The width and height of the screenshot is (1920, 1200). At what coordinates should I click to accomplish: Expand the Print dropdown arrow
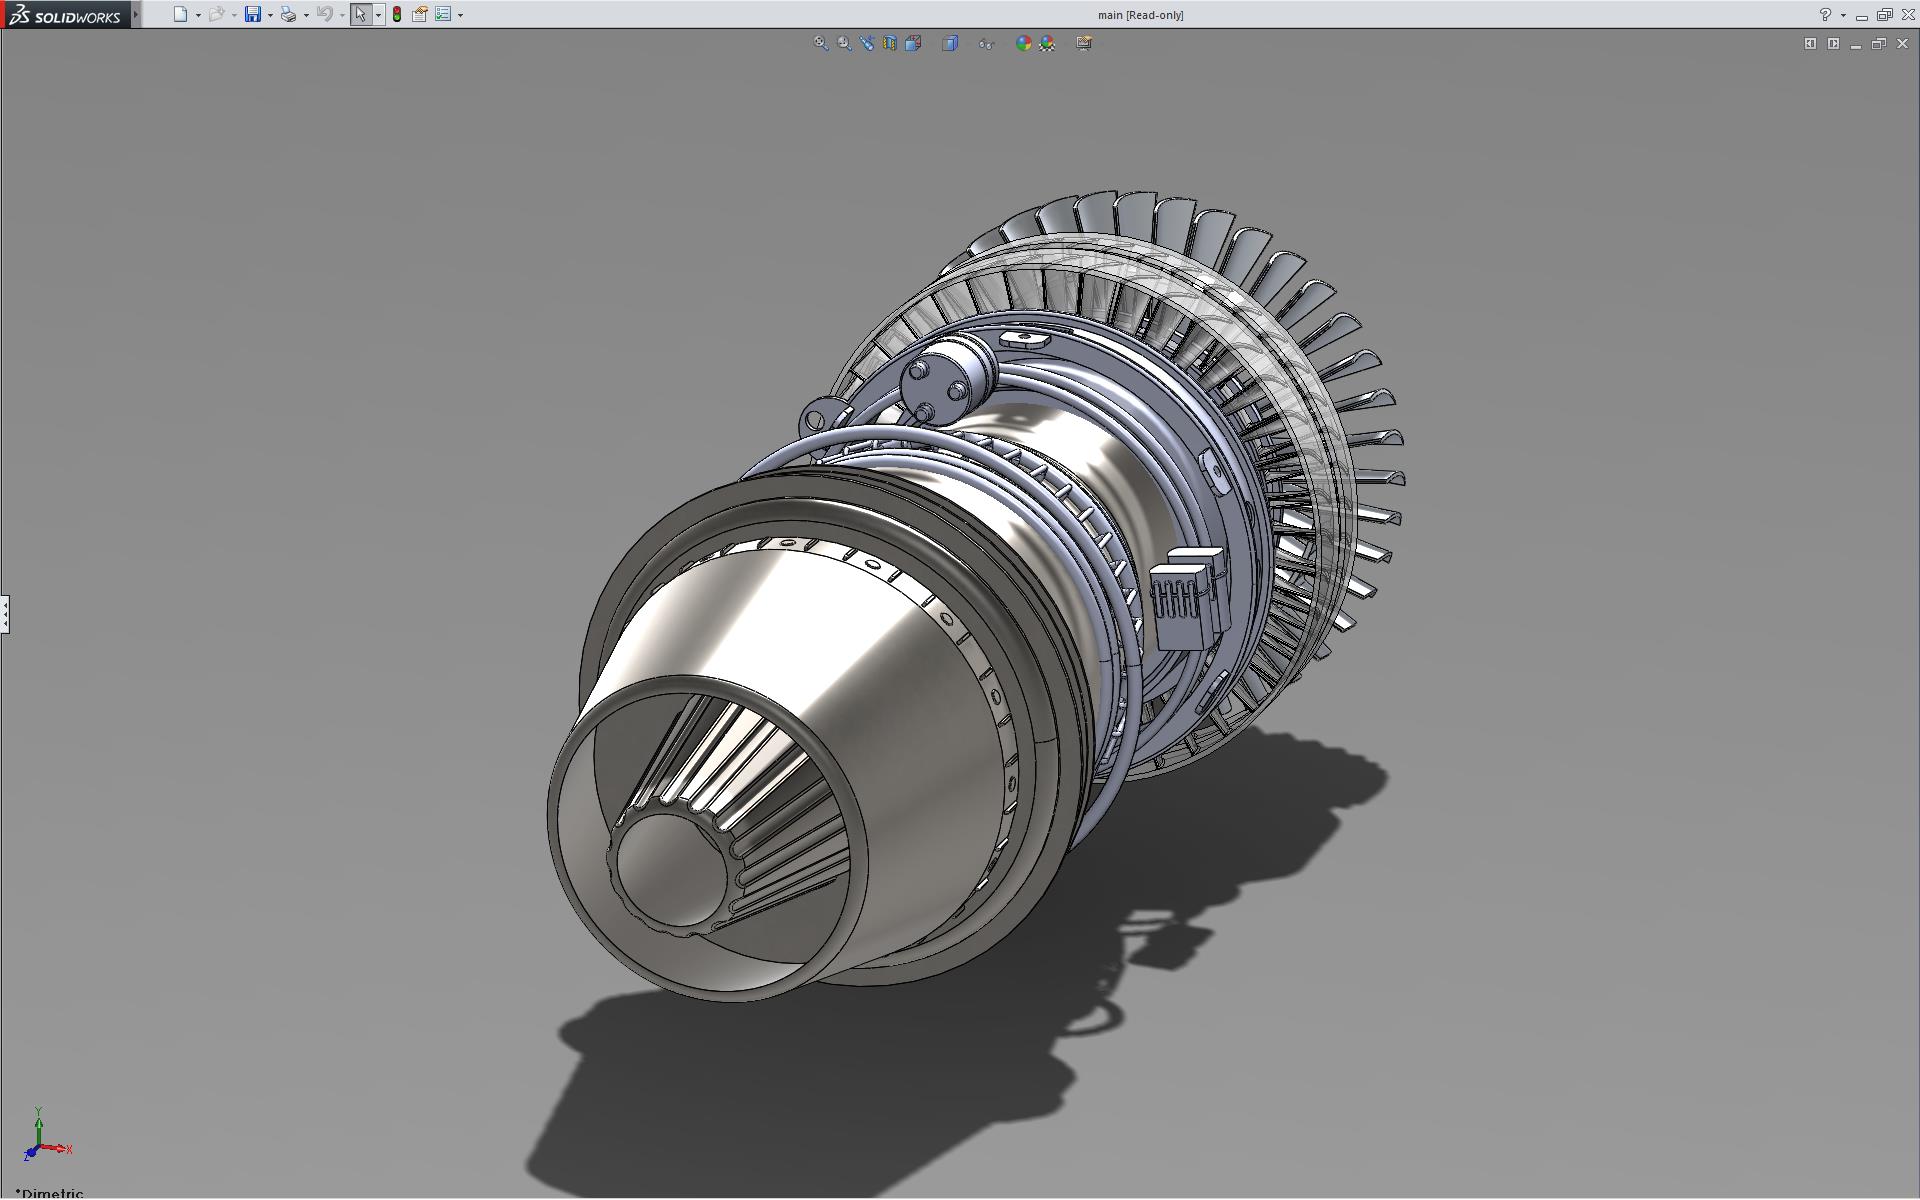pos(306,15)
